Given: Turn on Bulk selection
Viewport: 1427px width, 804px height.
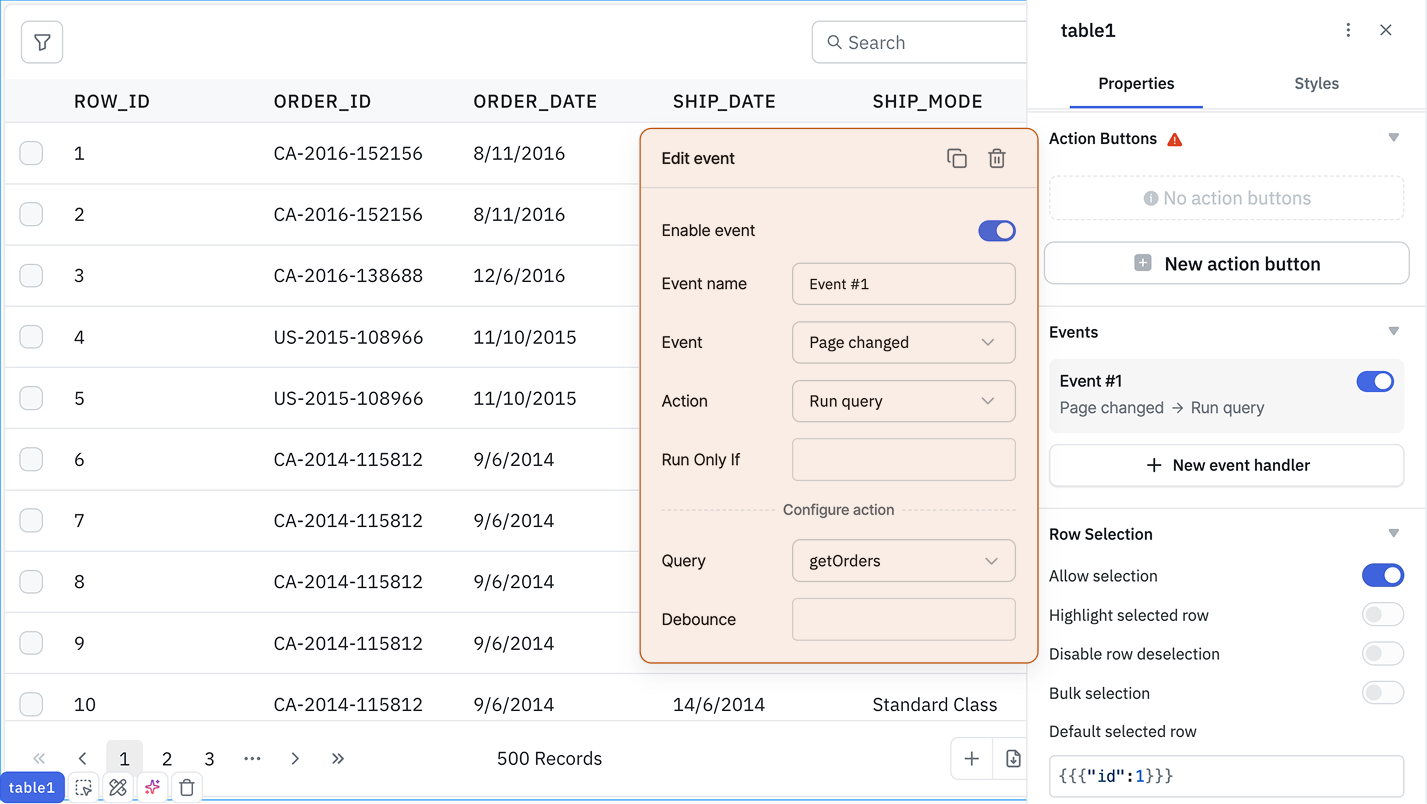Looking at the screenshot, I should pyautogui.click(x=1383, y=693).
